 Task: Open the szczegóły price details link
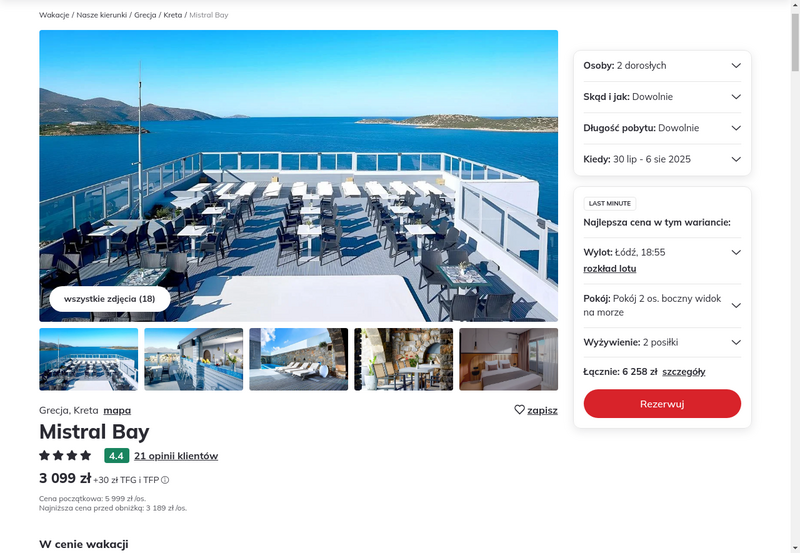(x=684, y=372)
